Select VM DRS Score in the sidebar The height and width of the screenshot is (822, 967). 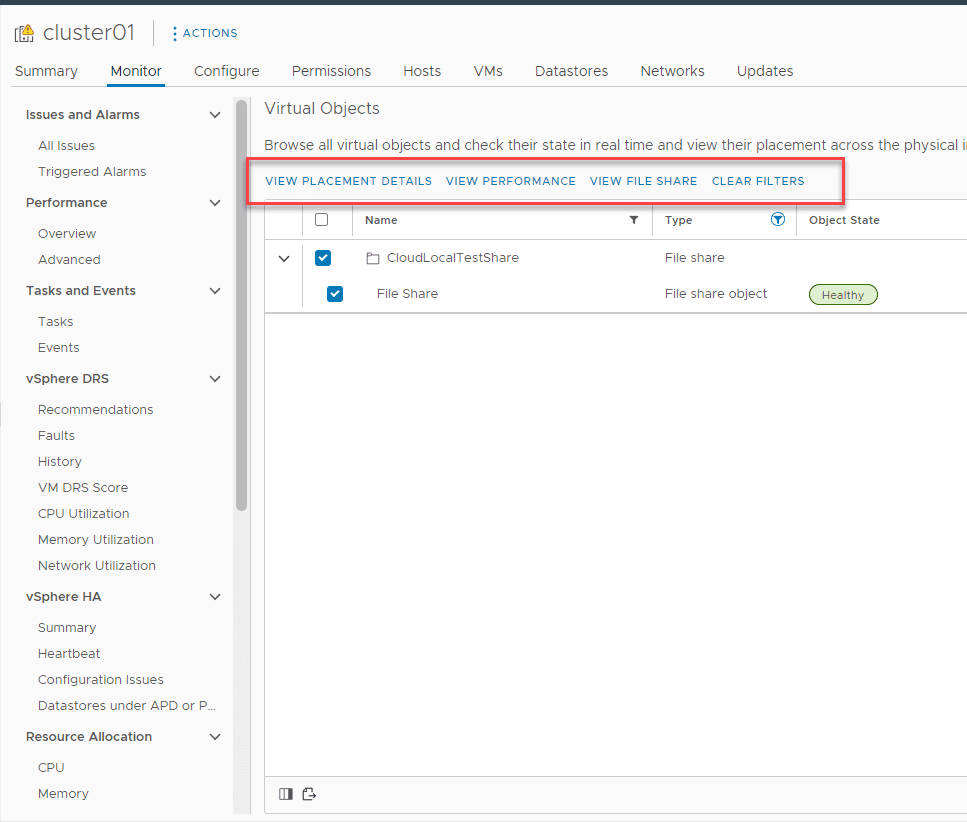coord(83,487)
